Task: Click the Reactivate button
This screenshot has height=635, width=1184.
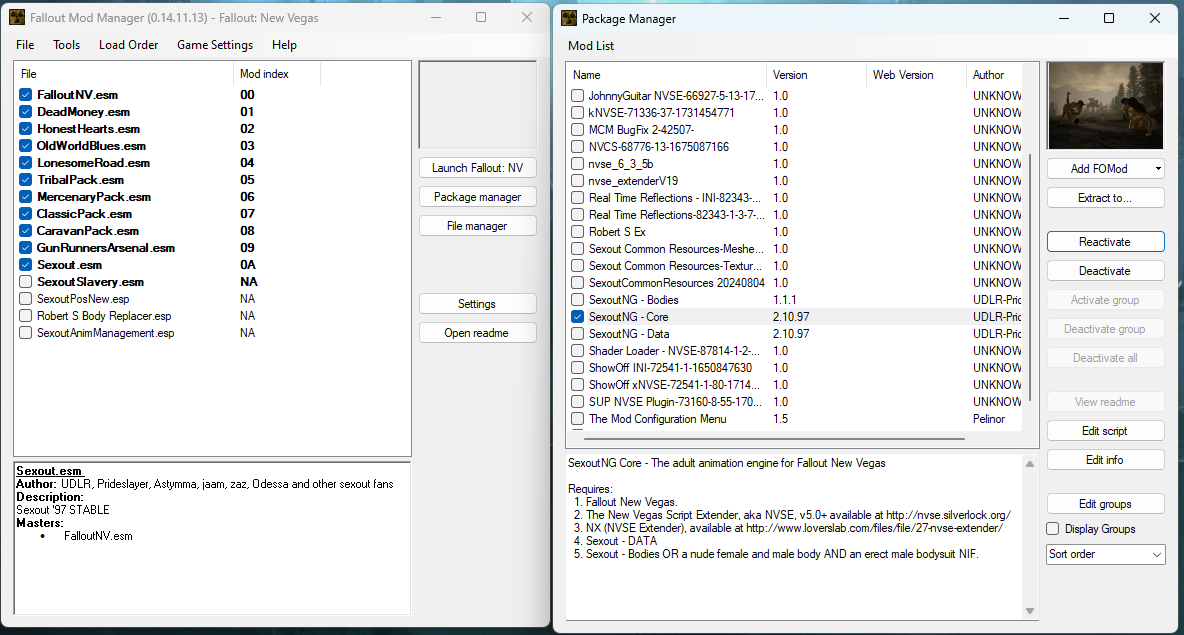Action: tap(1105, 242)
